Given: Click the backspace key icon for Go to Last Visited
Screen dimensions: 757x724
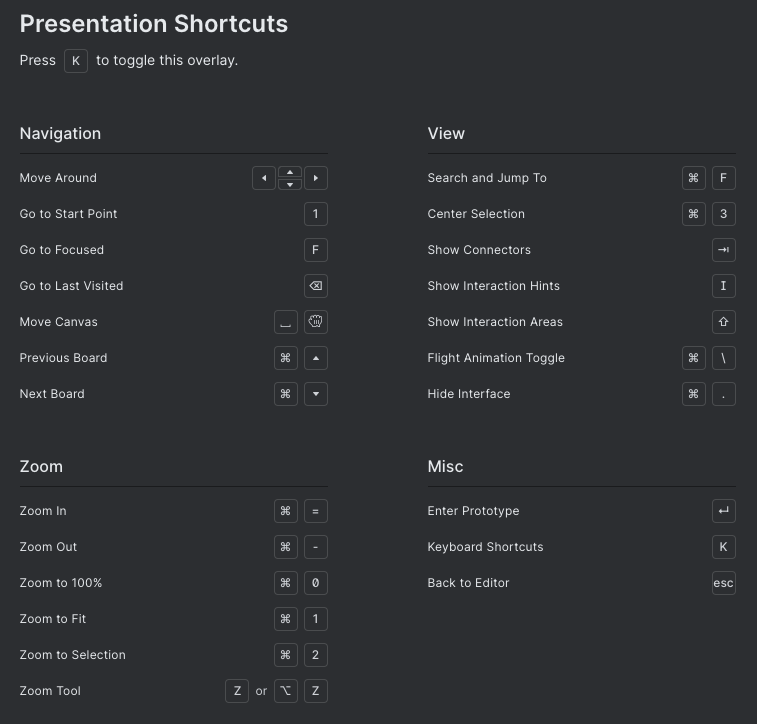Looking at the screenshot, I should point(316,286).
